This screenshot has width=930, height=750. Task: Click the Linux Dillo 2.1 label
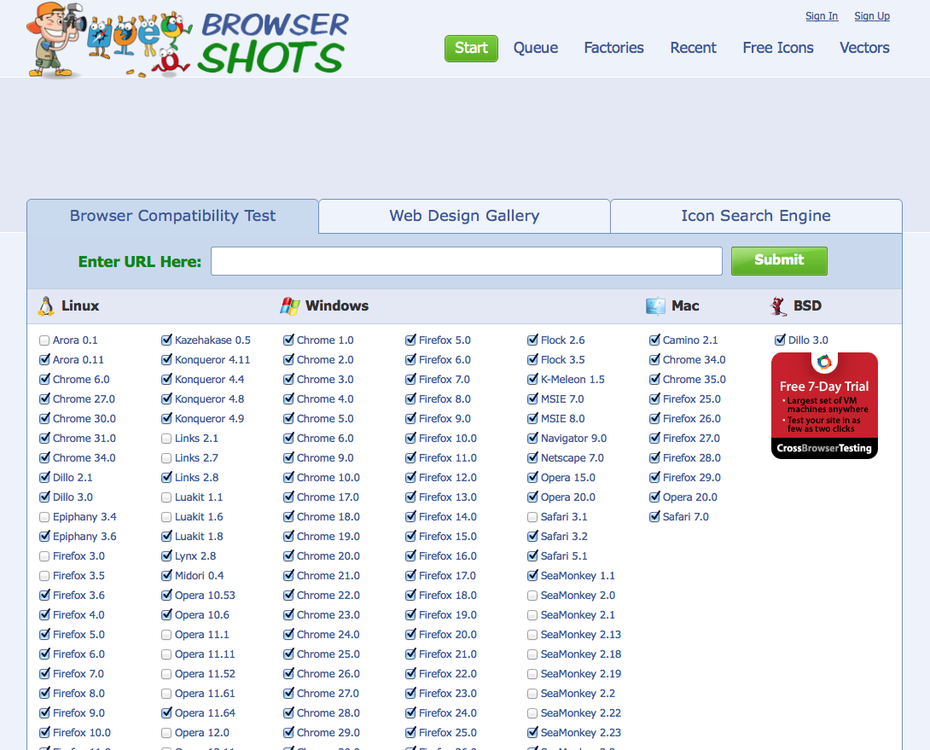[x=72, y=478]
